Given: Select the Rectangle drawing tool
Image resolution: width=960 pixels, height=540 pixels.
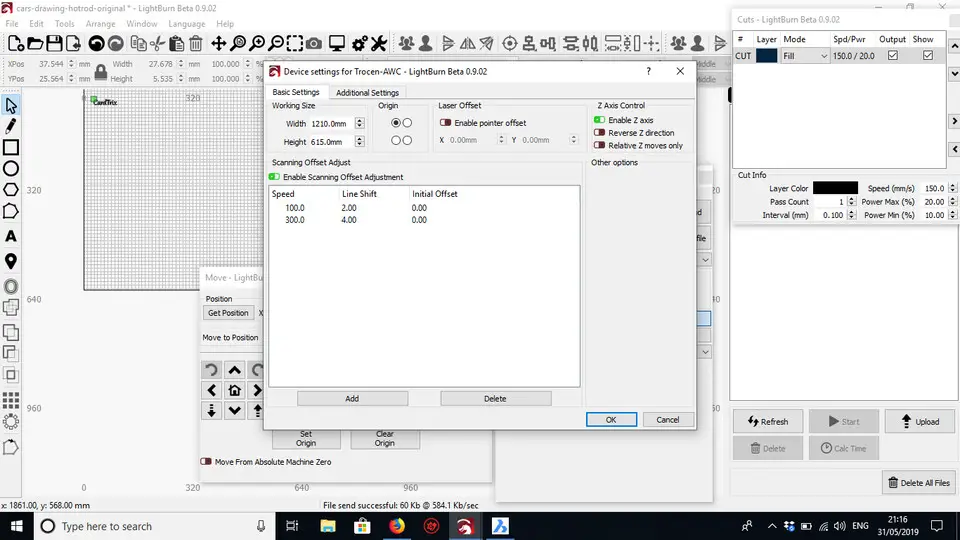Looking at the screenshot, I should point(11,148).
